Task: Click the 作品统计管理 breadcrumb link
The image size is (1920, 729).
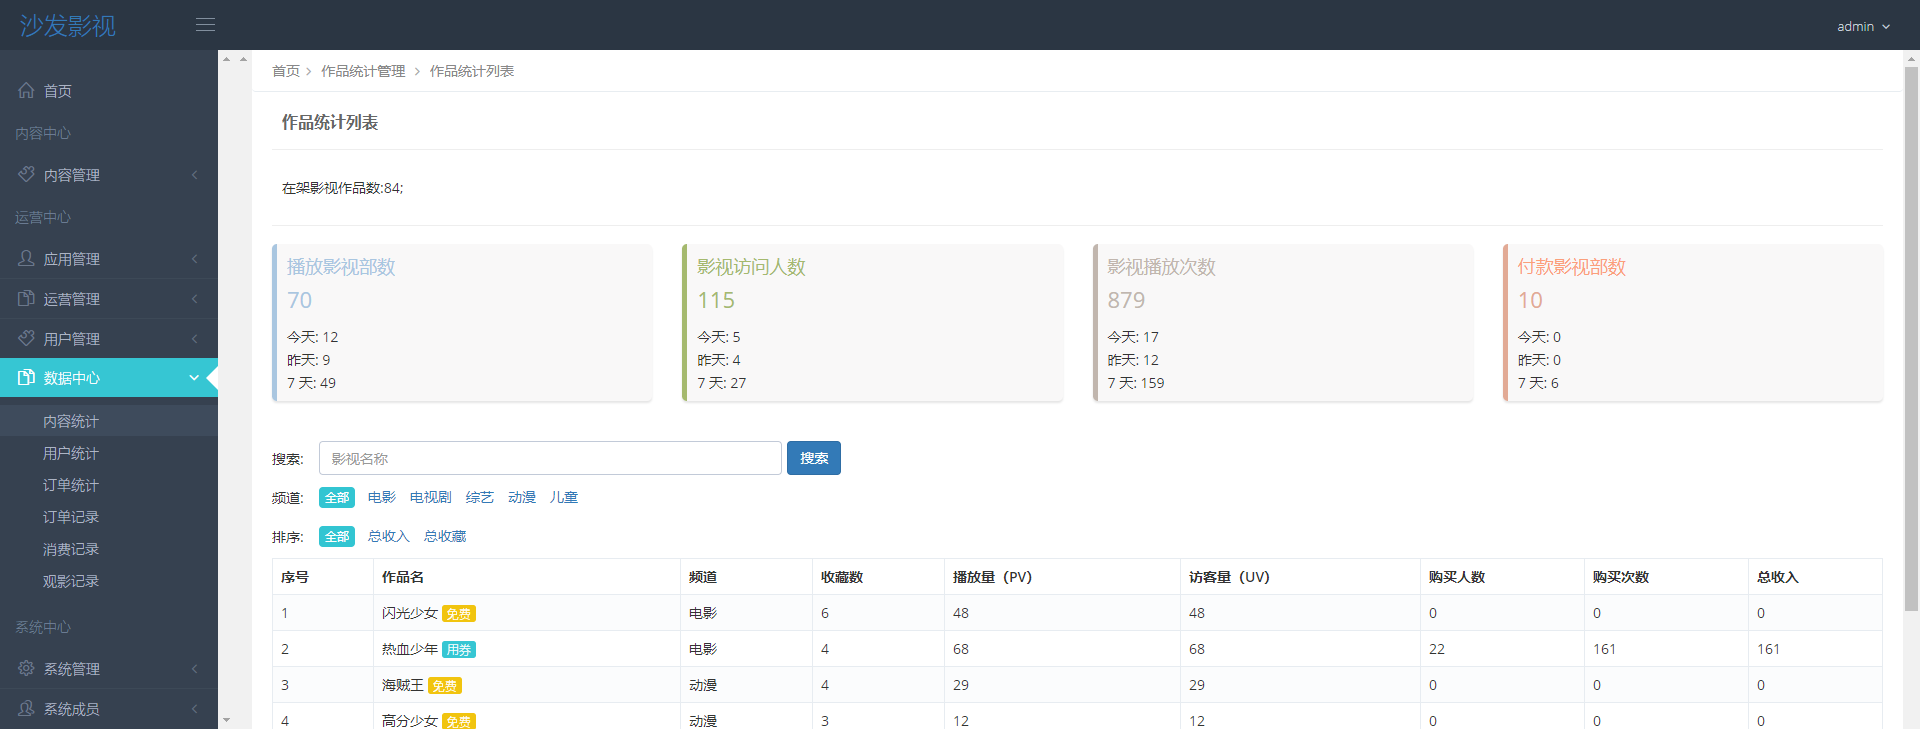Action: (x=363, y=71)
